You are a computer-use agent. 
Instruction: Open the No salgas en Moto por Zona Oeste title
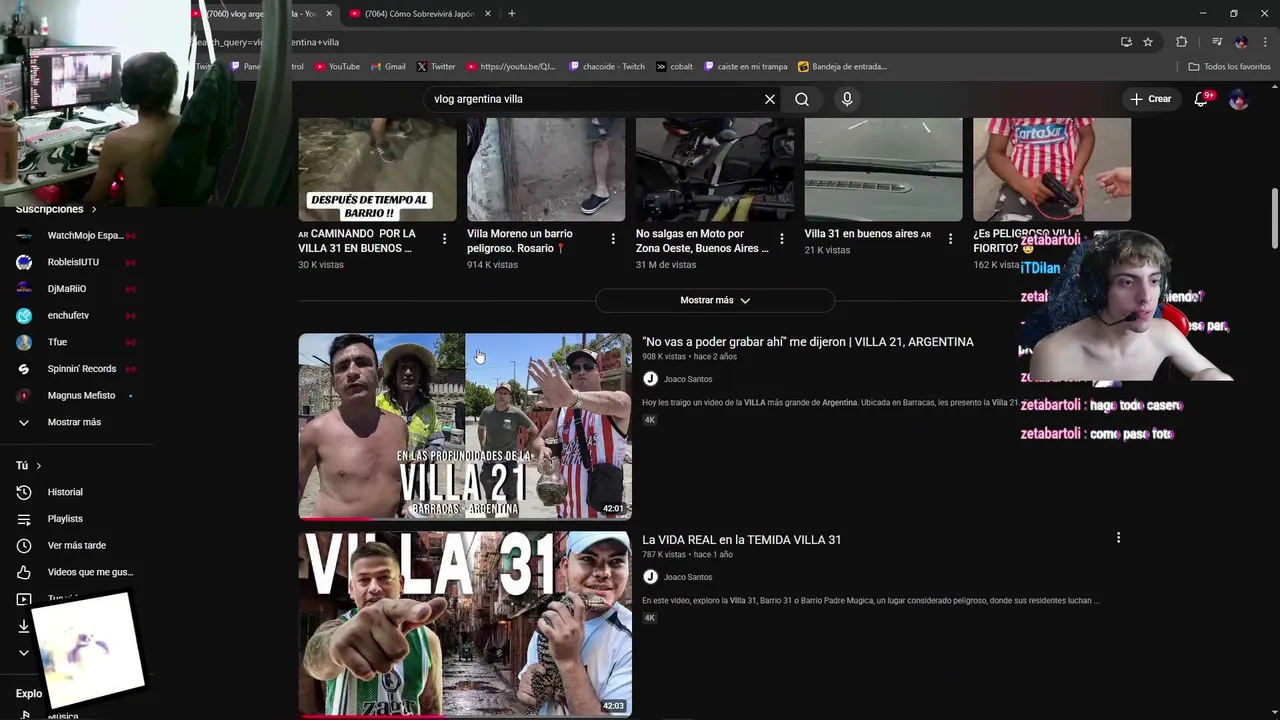click(702, 241)
